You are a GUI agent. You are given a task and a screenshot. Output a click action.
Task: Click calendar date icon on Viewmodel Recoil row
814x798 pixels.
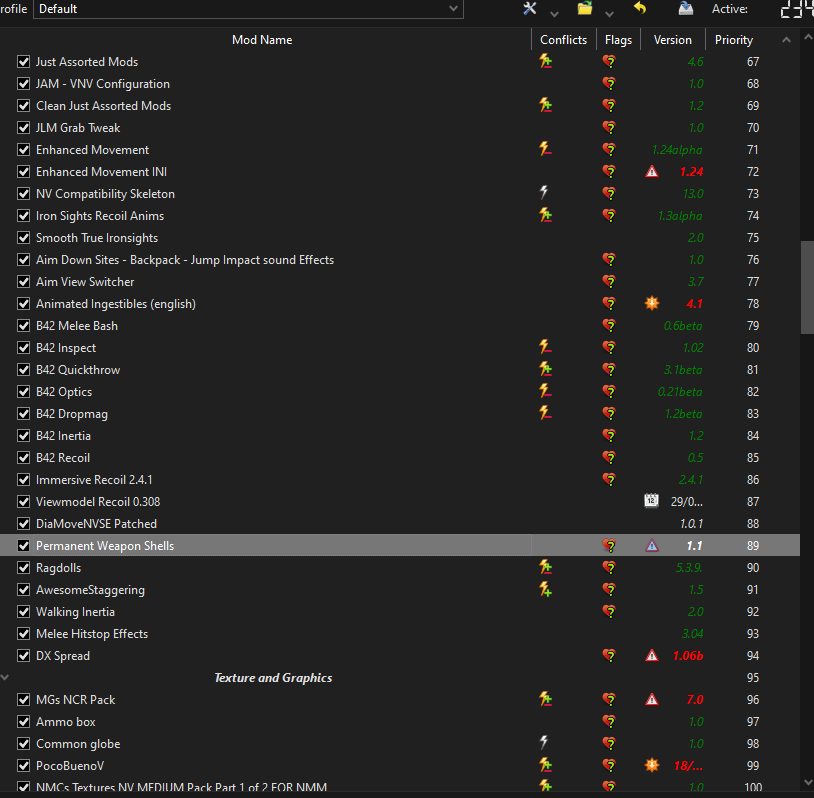pyautogui.click(x=651, y=501)
